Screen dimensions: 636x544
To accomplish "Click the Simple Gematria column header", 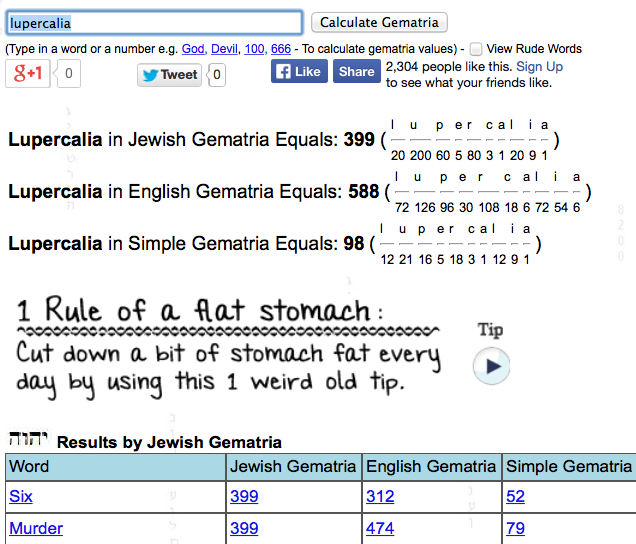I will point(569,467).
